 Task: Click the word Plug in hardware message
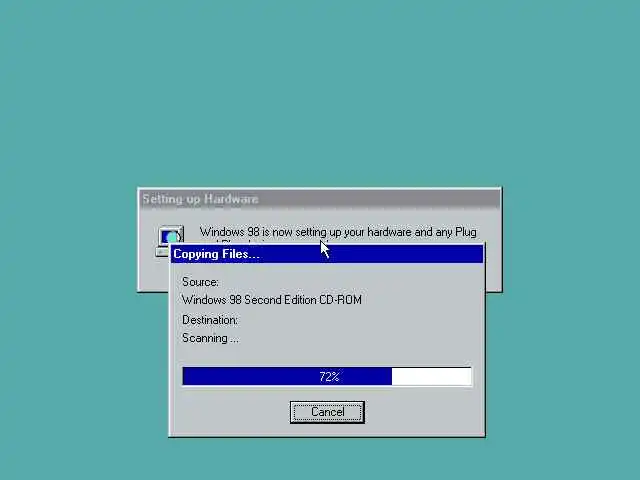coord(466,232)
